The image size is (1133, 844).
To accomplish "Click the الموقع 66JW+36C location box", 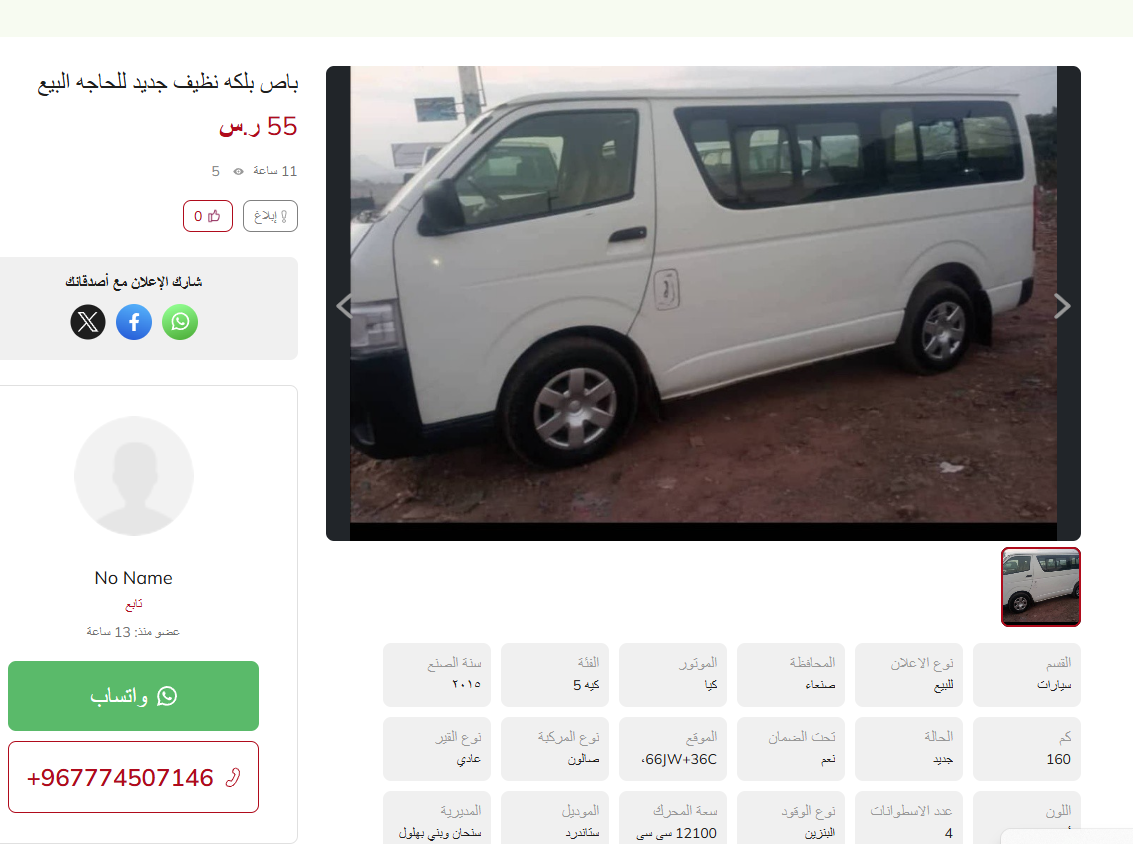I will coord(673,749).
